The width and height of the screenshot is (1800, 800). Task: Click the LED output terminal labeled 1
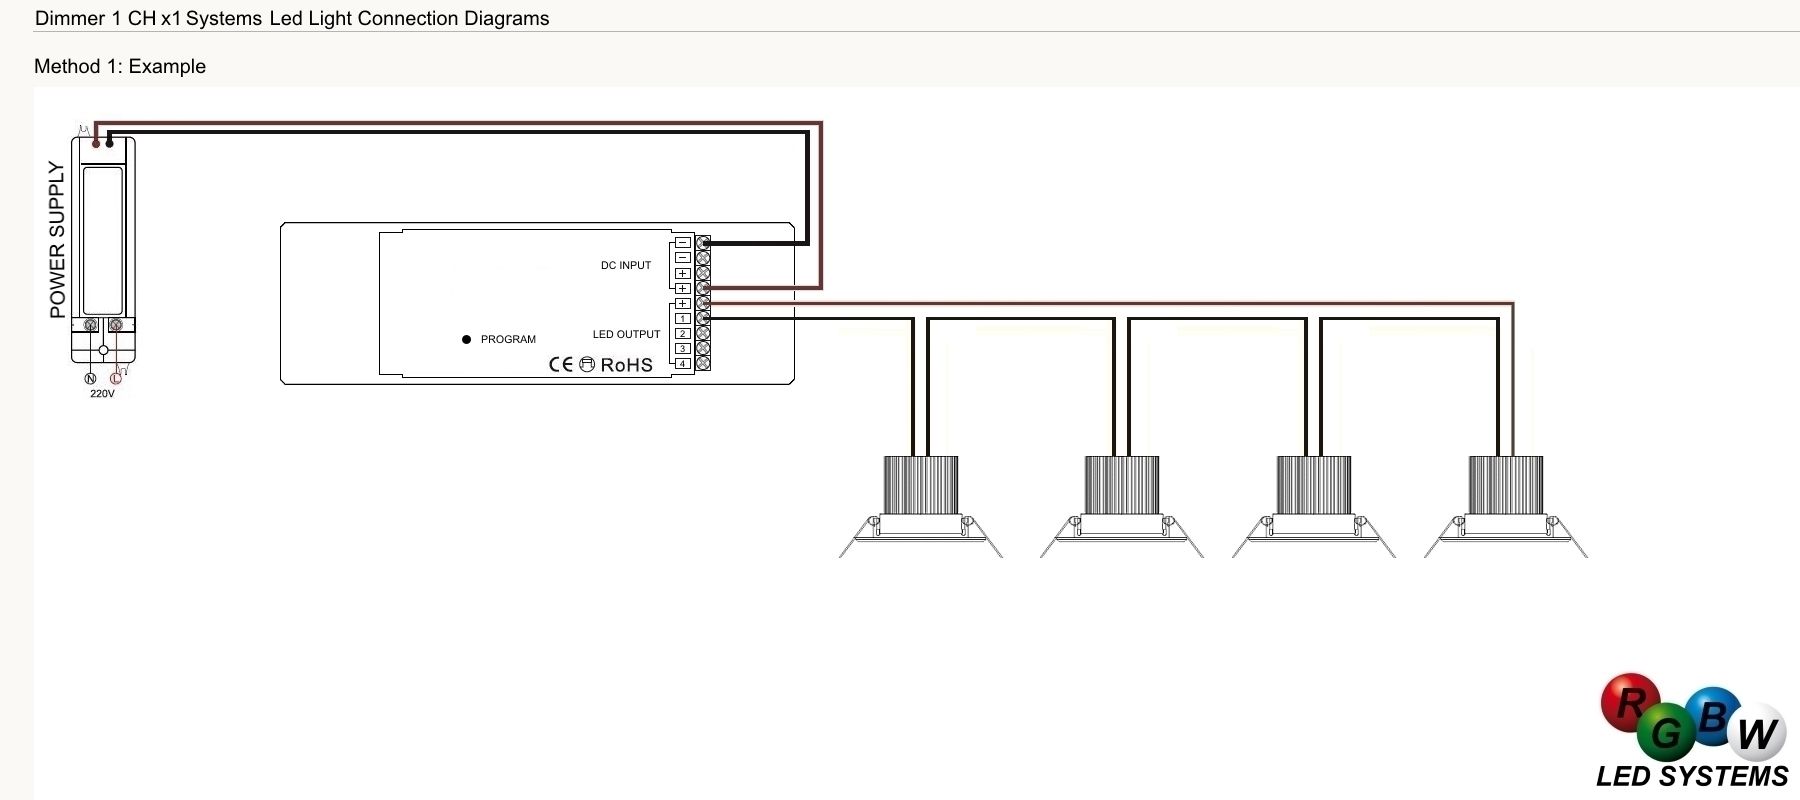[683, 319]
